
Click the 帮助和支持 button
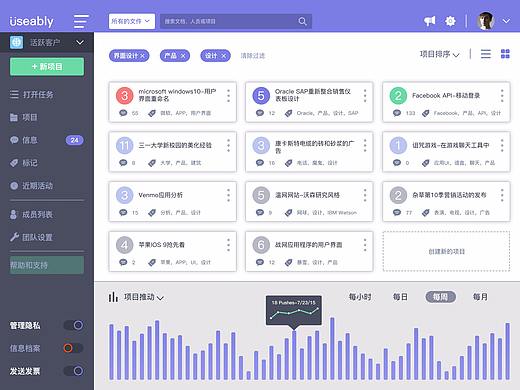(47, 265)
